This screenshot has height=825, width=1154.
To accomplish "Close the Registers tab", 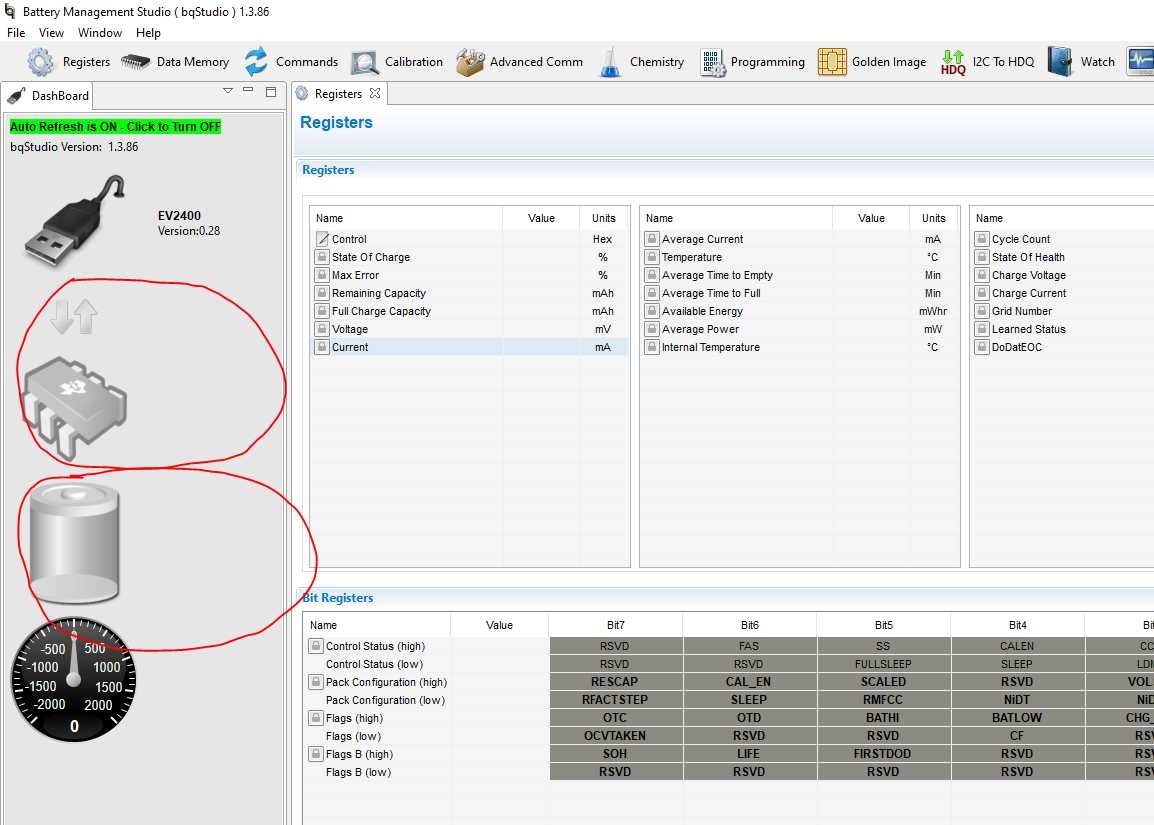I will click(375, 93).
